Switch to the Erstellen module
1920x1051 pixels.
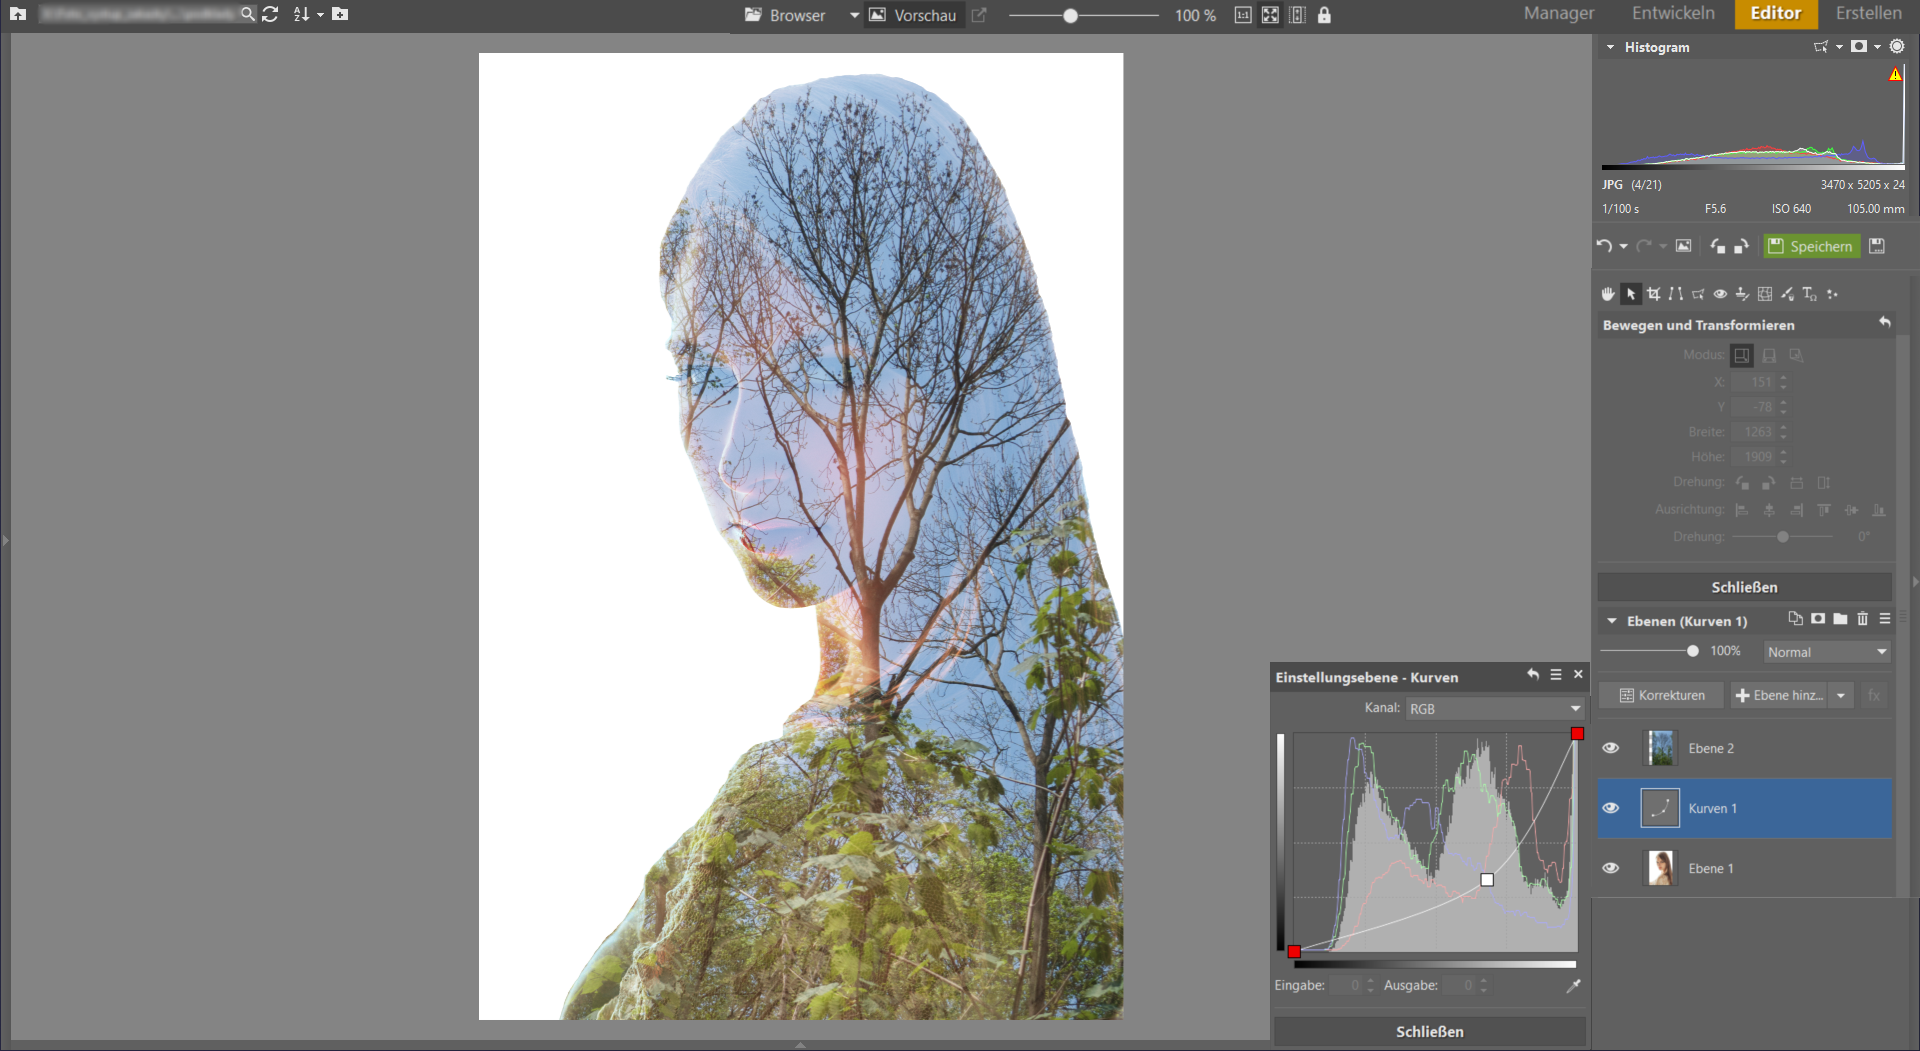point(1868,13)
